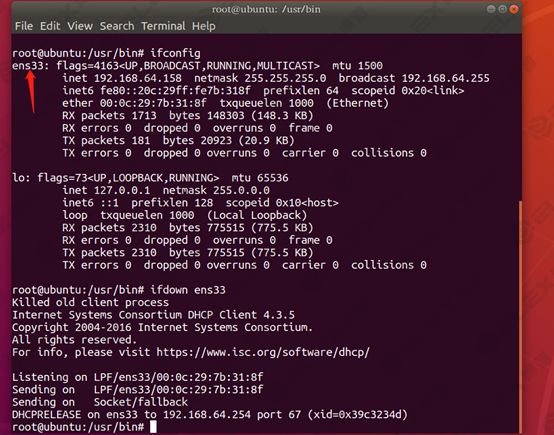Screen dimensions: 554x435
Task: Click the ifconfig command at first prompt
Action: 175,53
